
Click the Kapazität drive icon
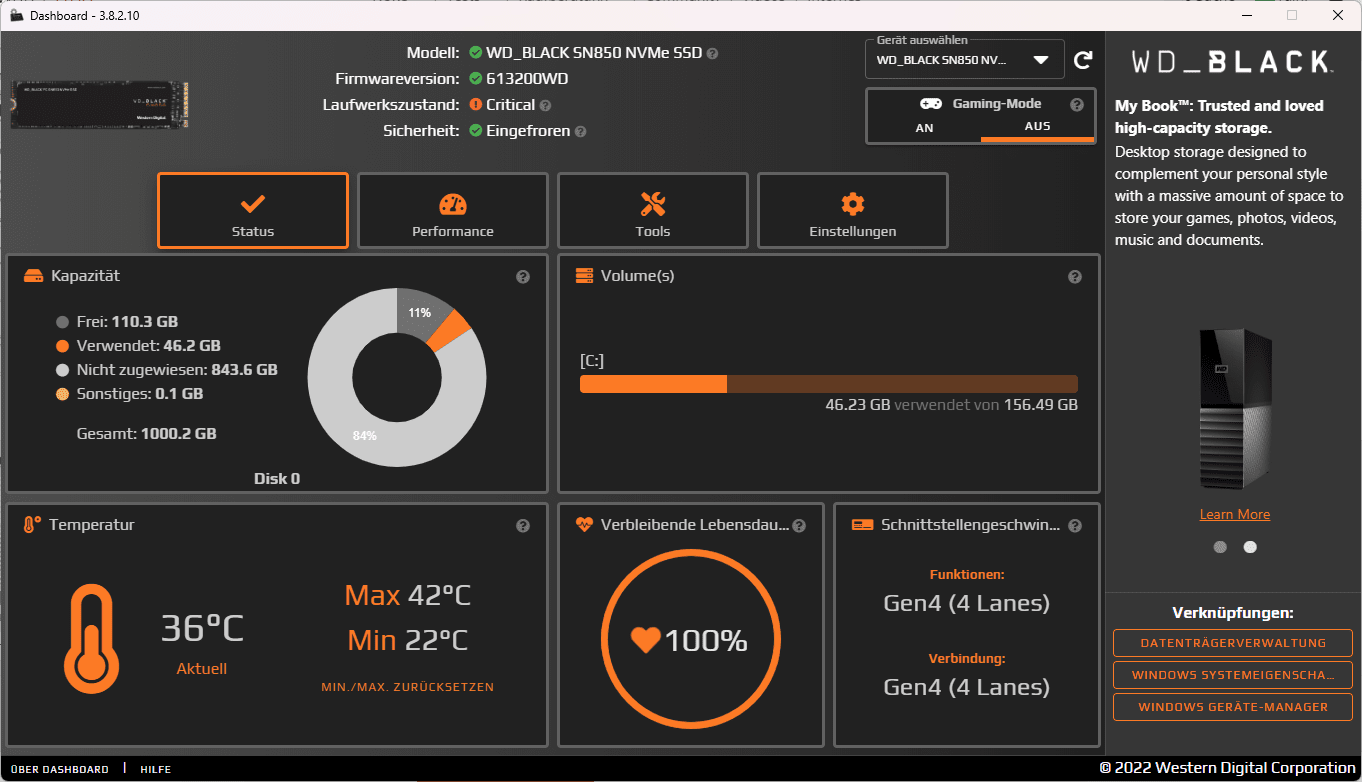tap(34, 276)
